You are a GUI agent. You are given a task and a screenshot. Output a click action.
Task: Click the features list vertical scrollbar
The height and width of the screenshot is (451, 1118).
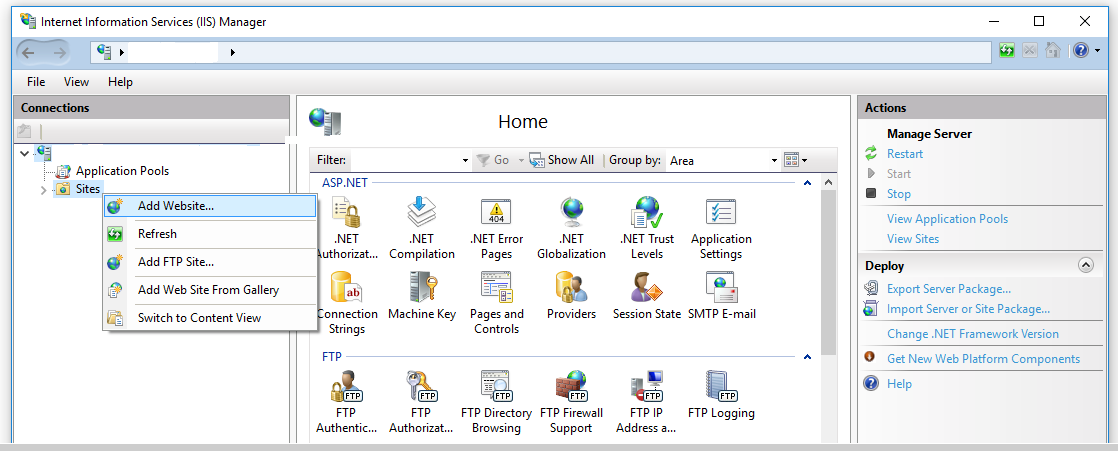point(827,272)
